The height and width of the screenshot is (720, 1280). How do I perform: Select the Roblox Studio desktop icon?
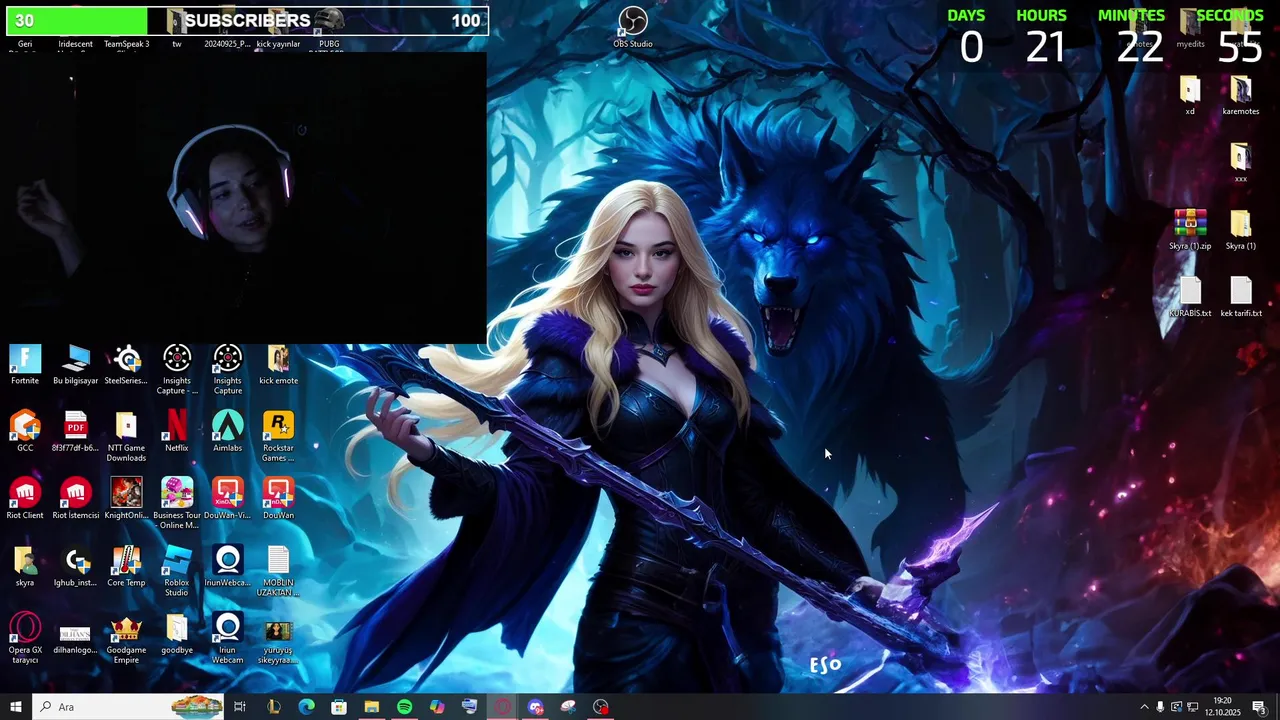(x=177, y=571)
